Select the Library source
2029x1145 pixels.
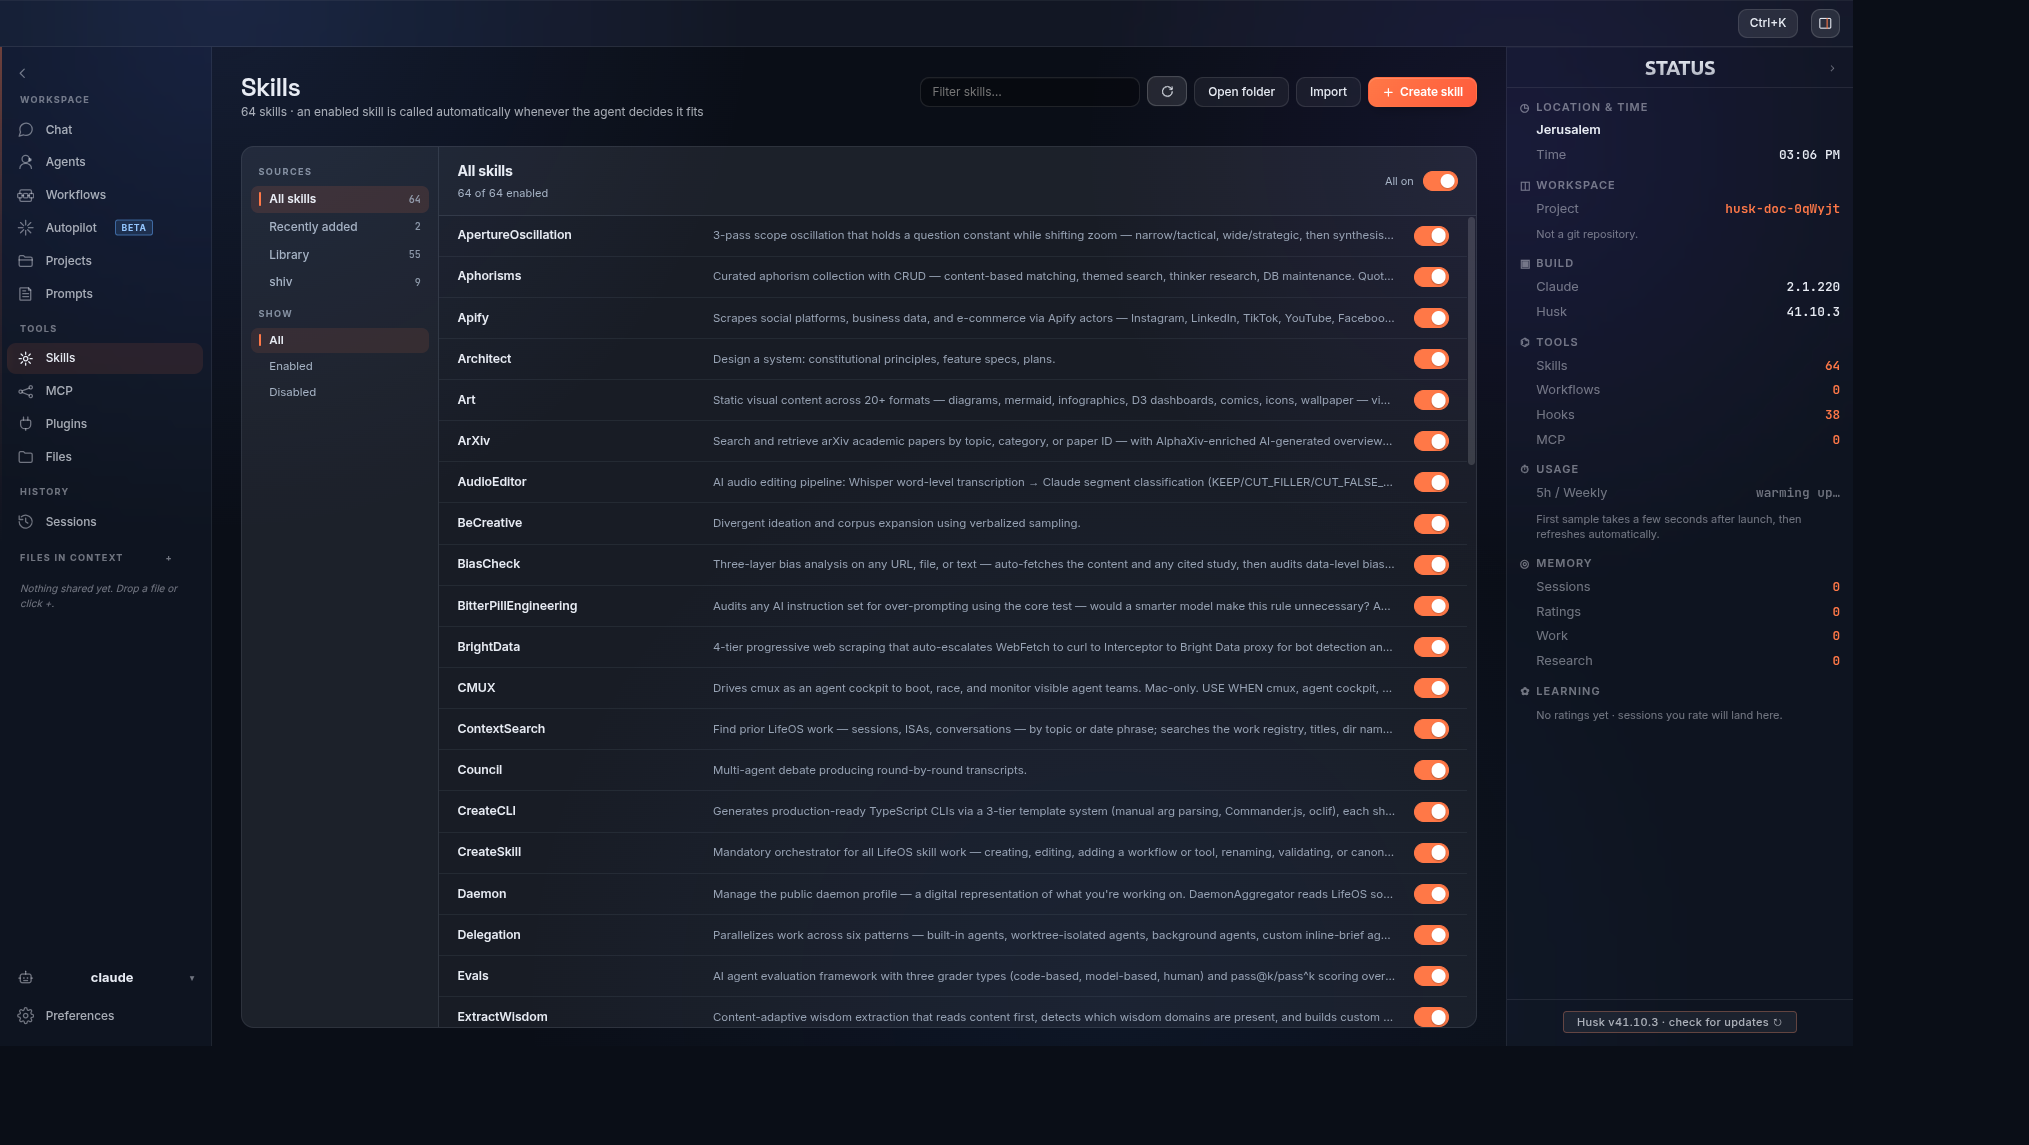coord(340,255)
